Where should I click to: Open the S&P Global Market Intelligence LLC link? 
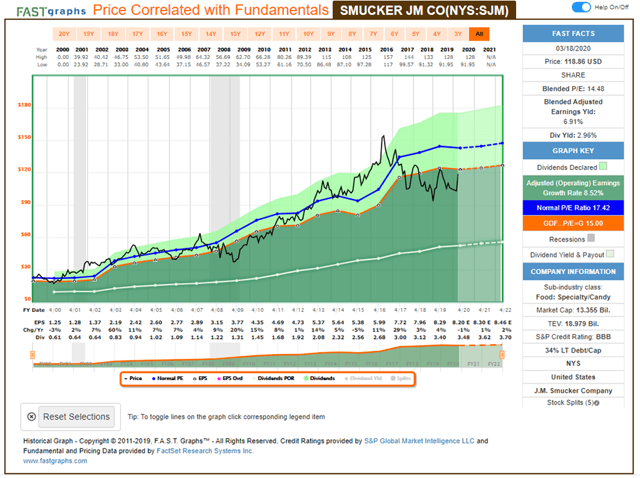coord(420,442)
